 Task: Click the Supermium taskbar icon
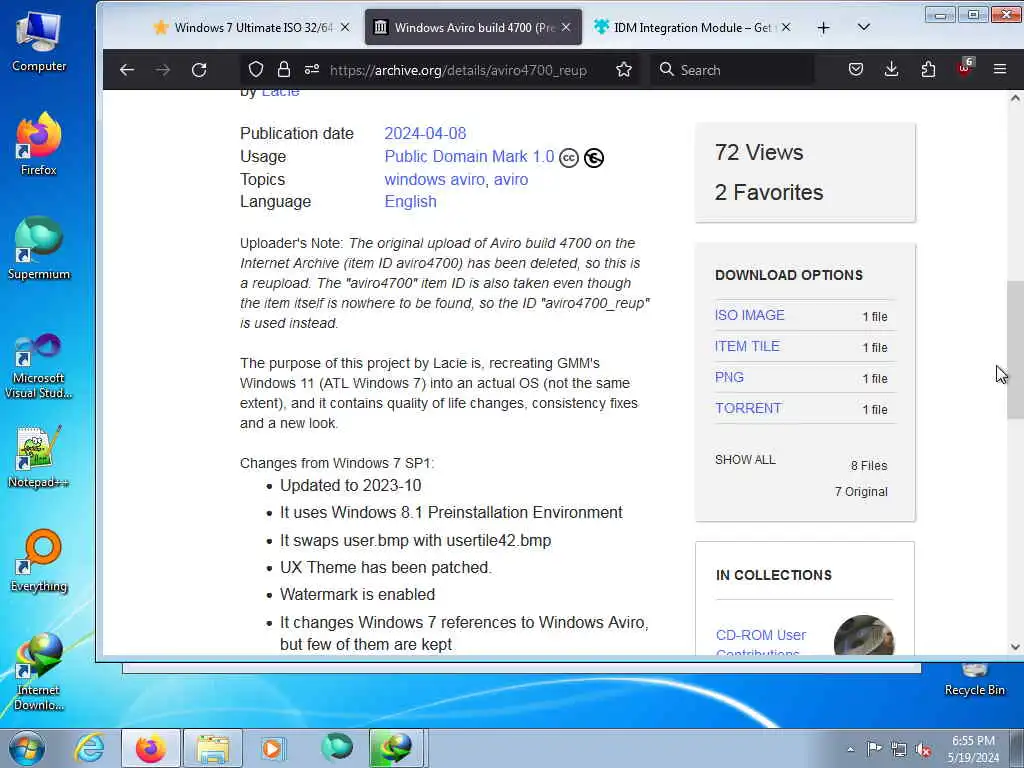(337, 747)
